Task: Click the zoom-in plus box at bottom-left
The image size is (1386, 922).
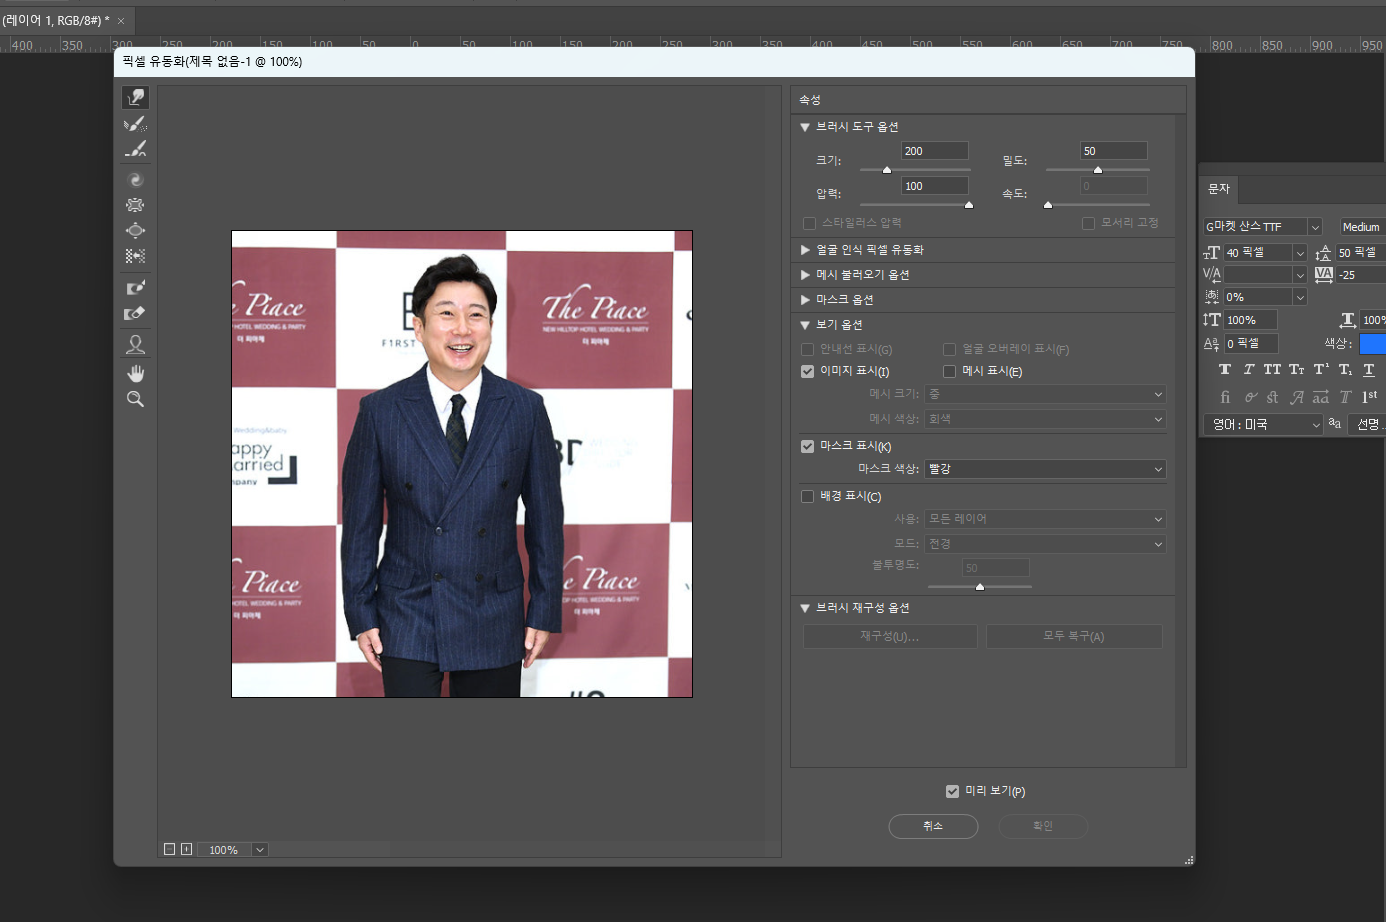Action: [186, 849]
